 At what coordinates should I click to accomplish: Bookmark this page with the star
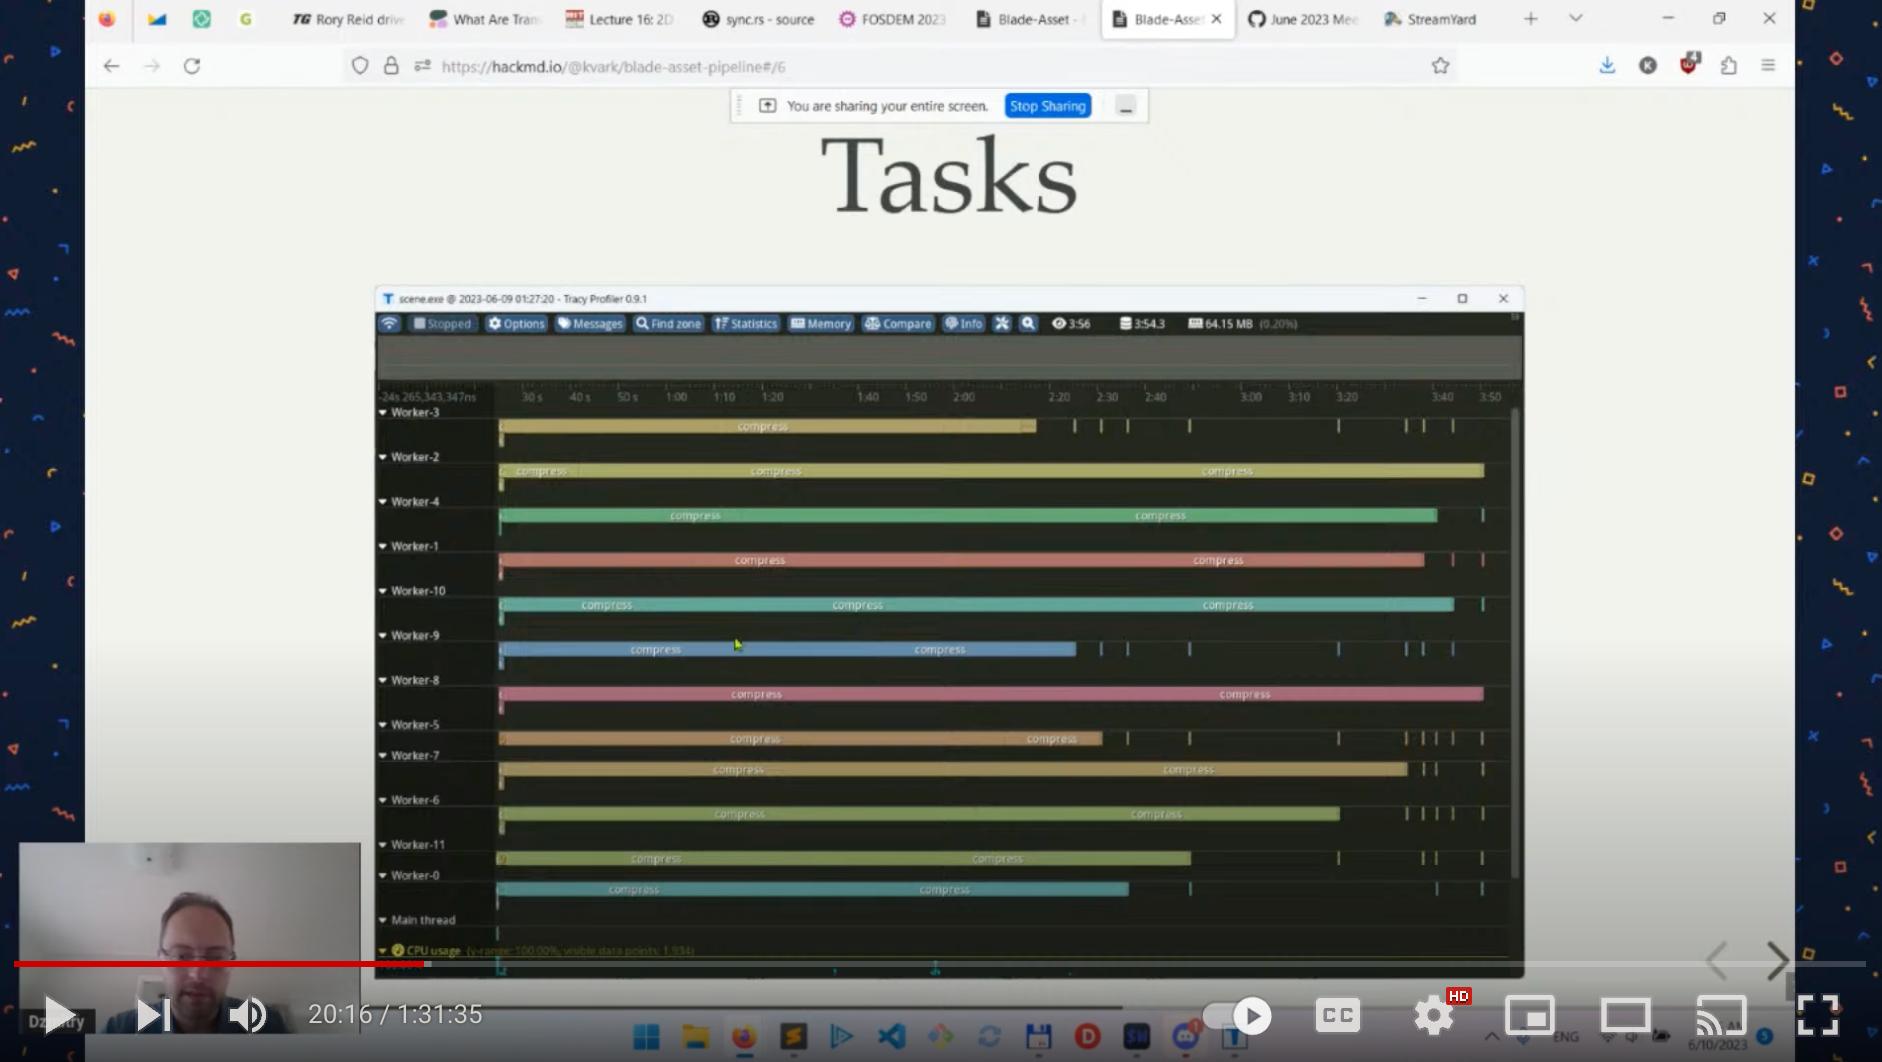point(1440,66)
